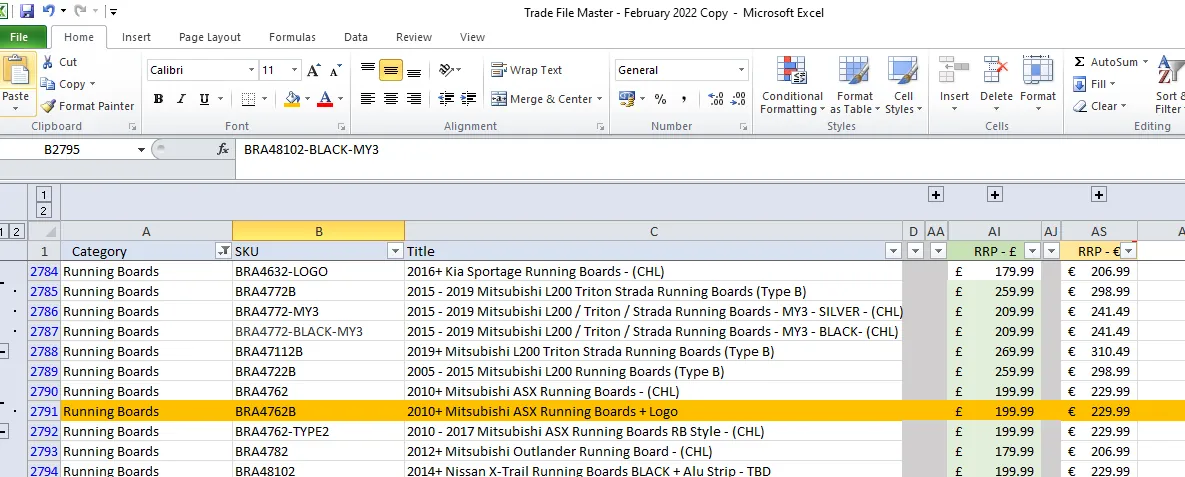Switch to the Page Layout tab
The height and width of the screenshot is (477, 1185).
point(209,37)
